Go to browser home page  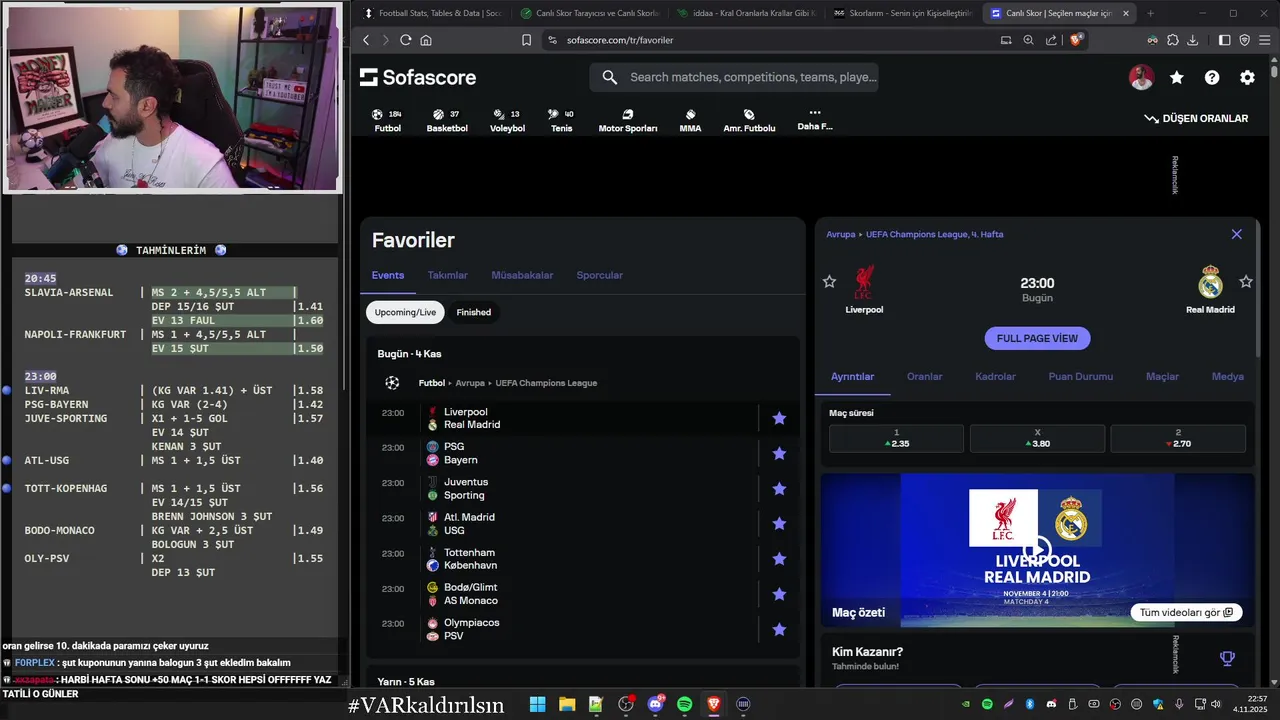coord(426,40)
